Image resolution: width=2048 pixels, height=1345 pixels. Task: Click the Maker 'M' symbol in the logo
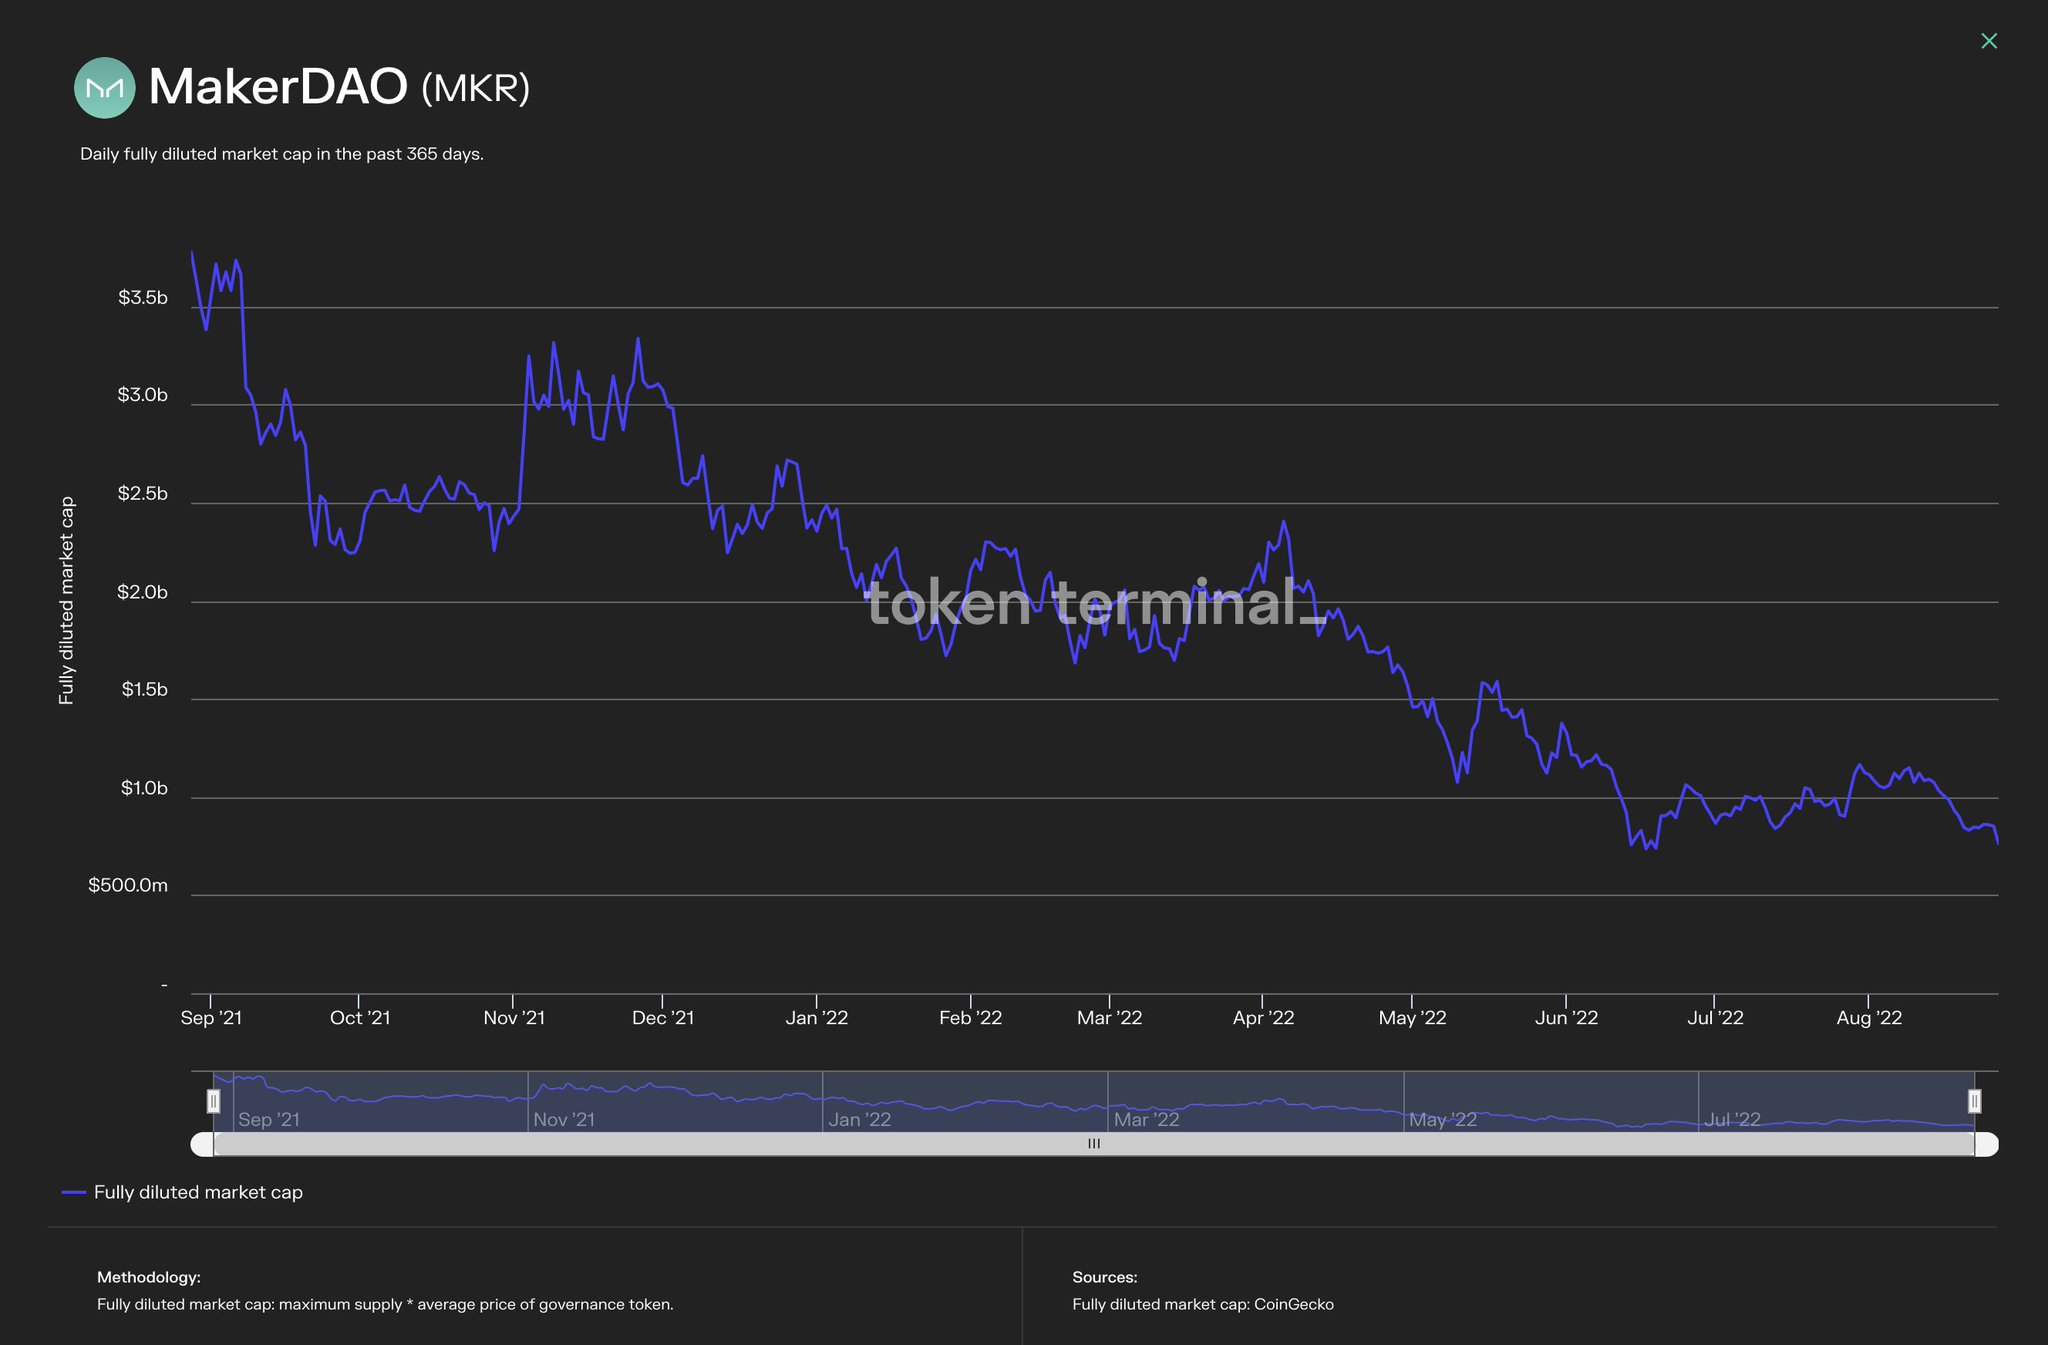(x=105, y=90)
